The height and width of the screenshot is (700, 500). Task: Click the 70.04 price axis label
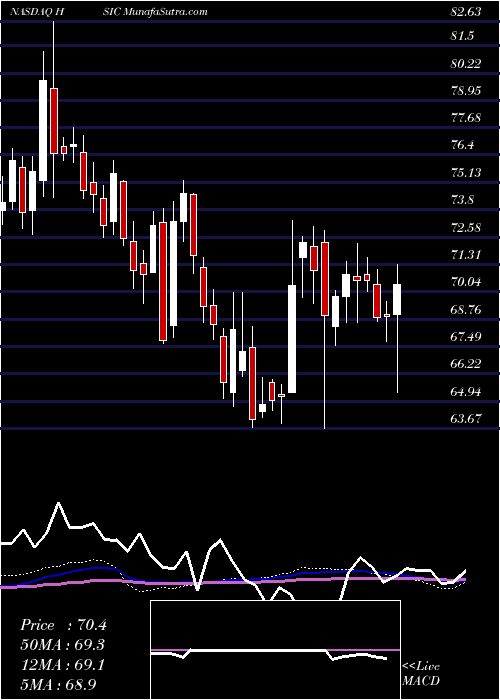click(x=466, y=282)
